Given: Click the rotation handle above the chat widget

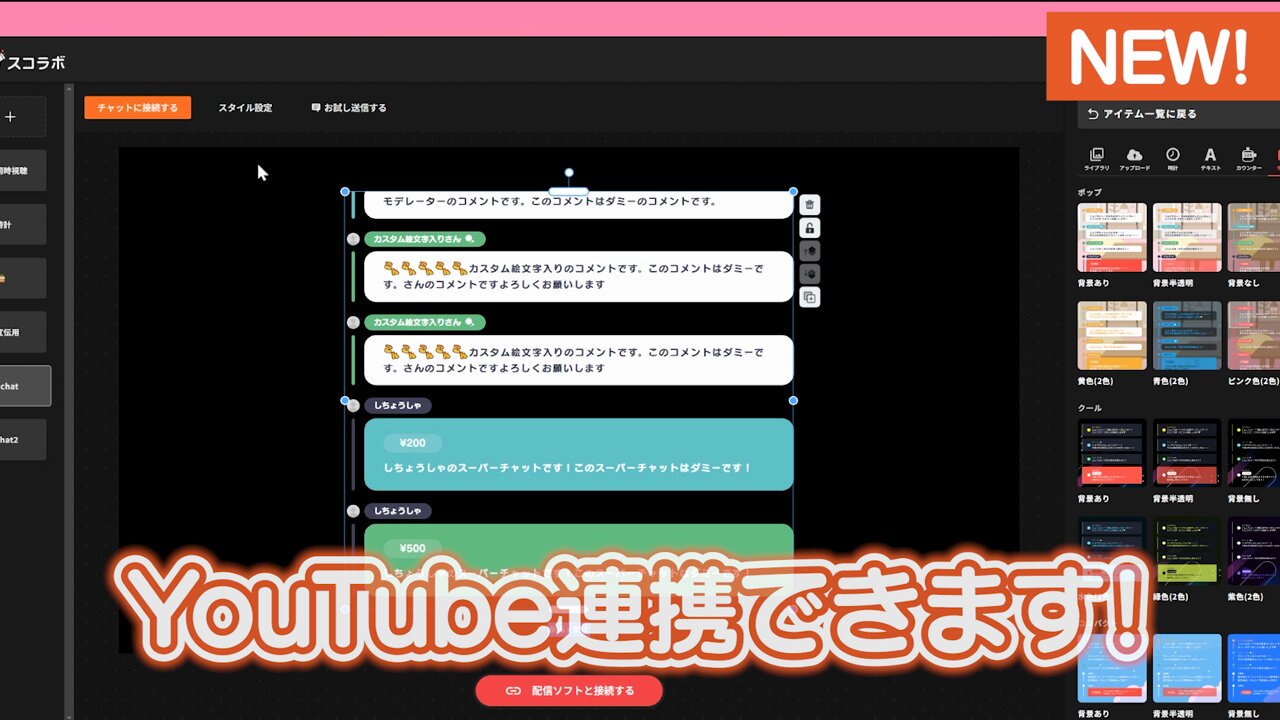Looking at the screenshot, I should (569, 172).
